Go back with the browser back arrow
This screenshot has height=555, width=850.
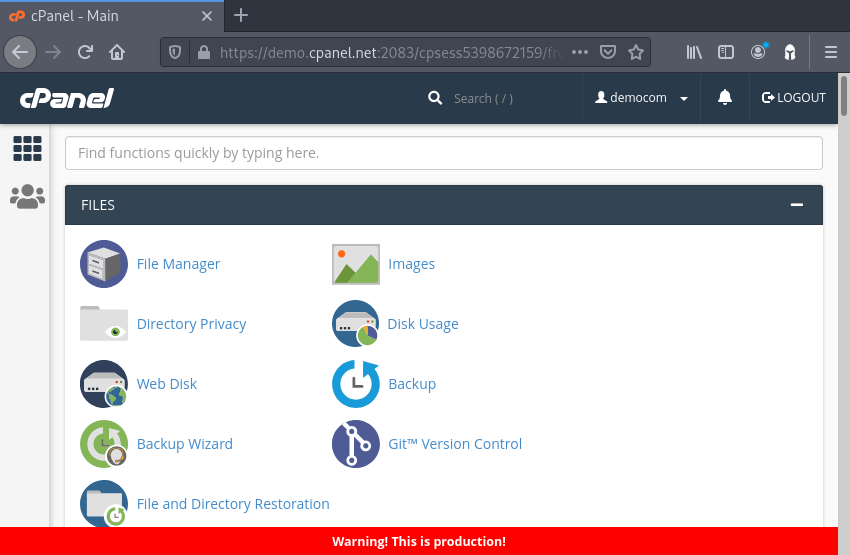(20, 52)
